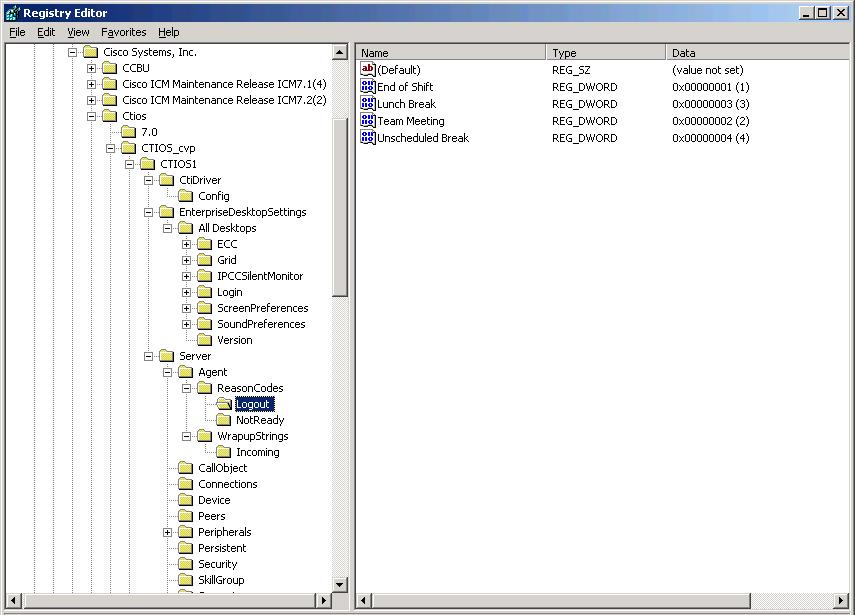Image resolution: width=855 pixels, height=615 pixels.
Task: Sort values by the Data column header
Action: (x=757, y=52)
